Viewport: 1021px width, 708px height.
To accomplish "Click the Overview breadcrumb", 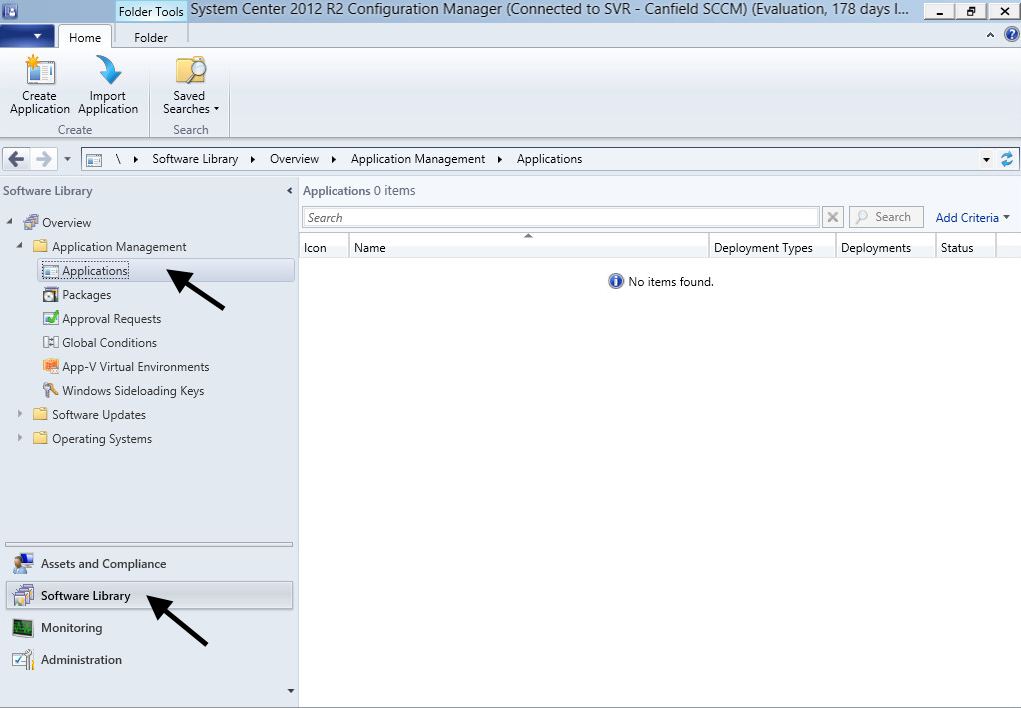I will click(294, 159).
